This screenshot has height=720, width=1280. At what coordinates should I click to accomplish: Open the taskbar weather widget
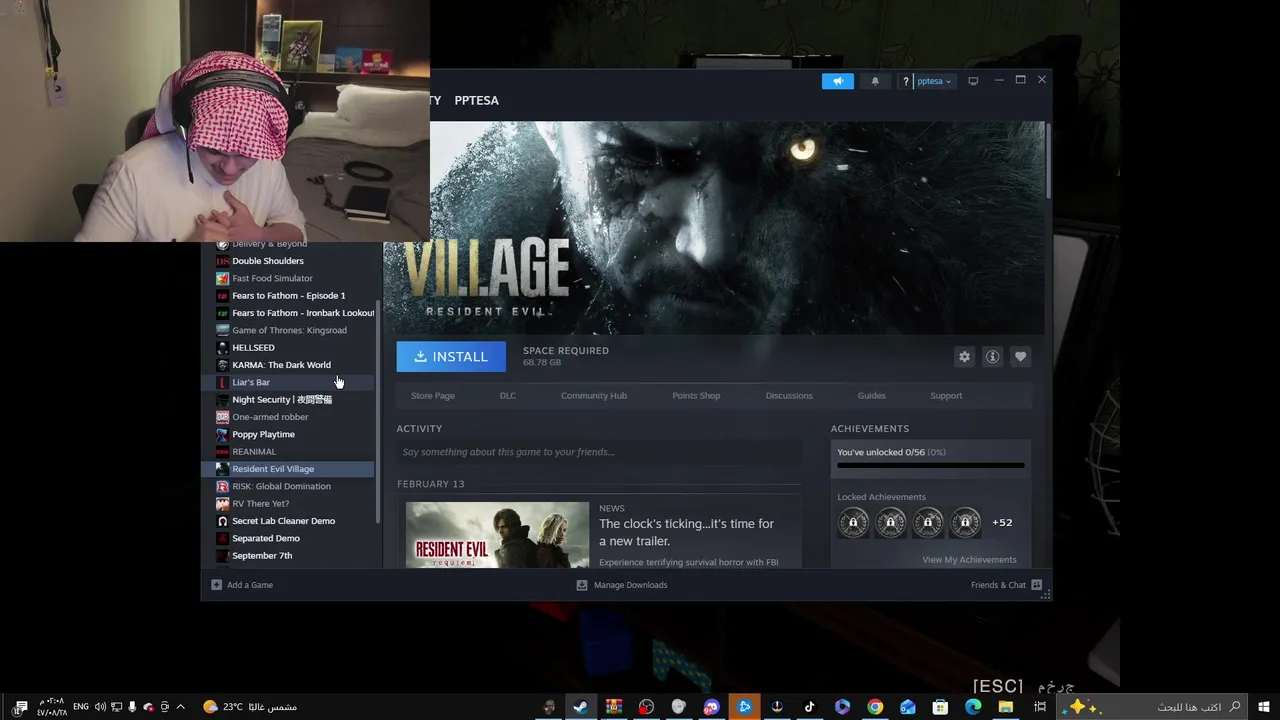coord(250,707)
